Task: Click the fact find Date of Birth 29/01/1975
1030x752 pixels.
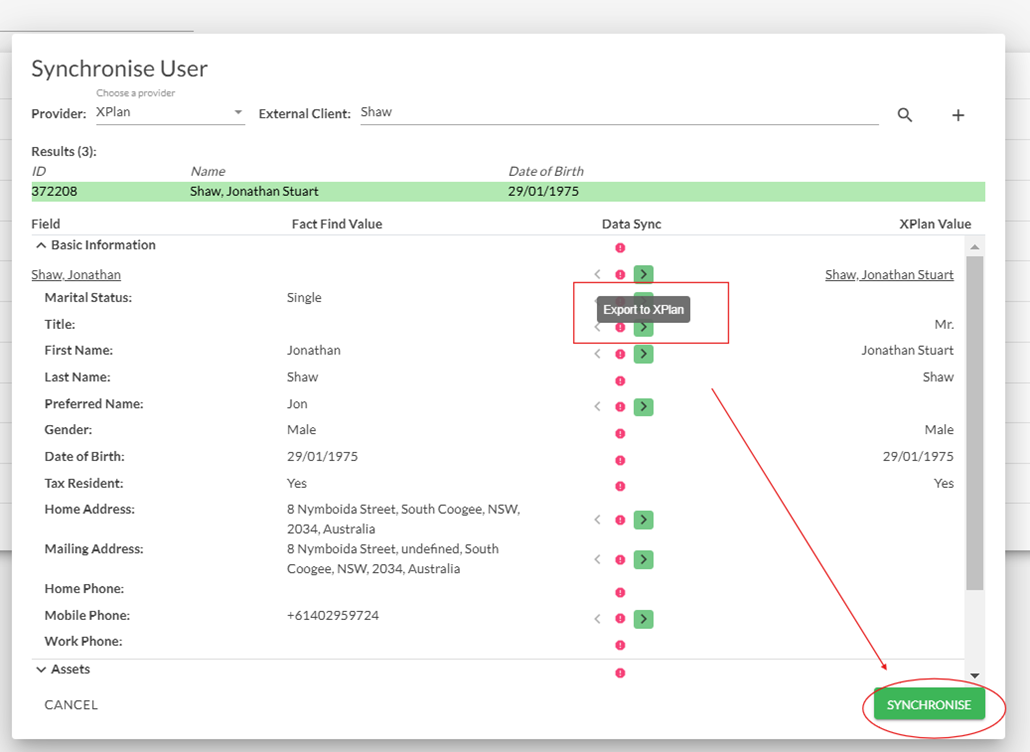Action: [323, 456]
